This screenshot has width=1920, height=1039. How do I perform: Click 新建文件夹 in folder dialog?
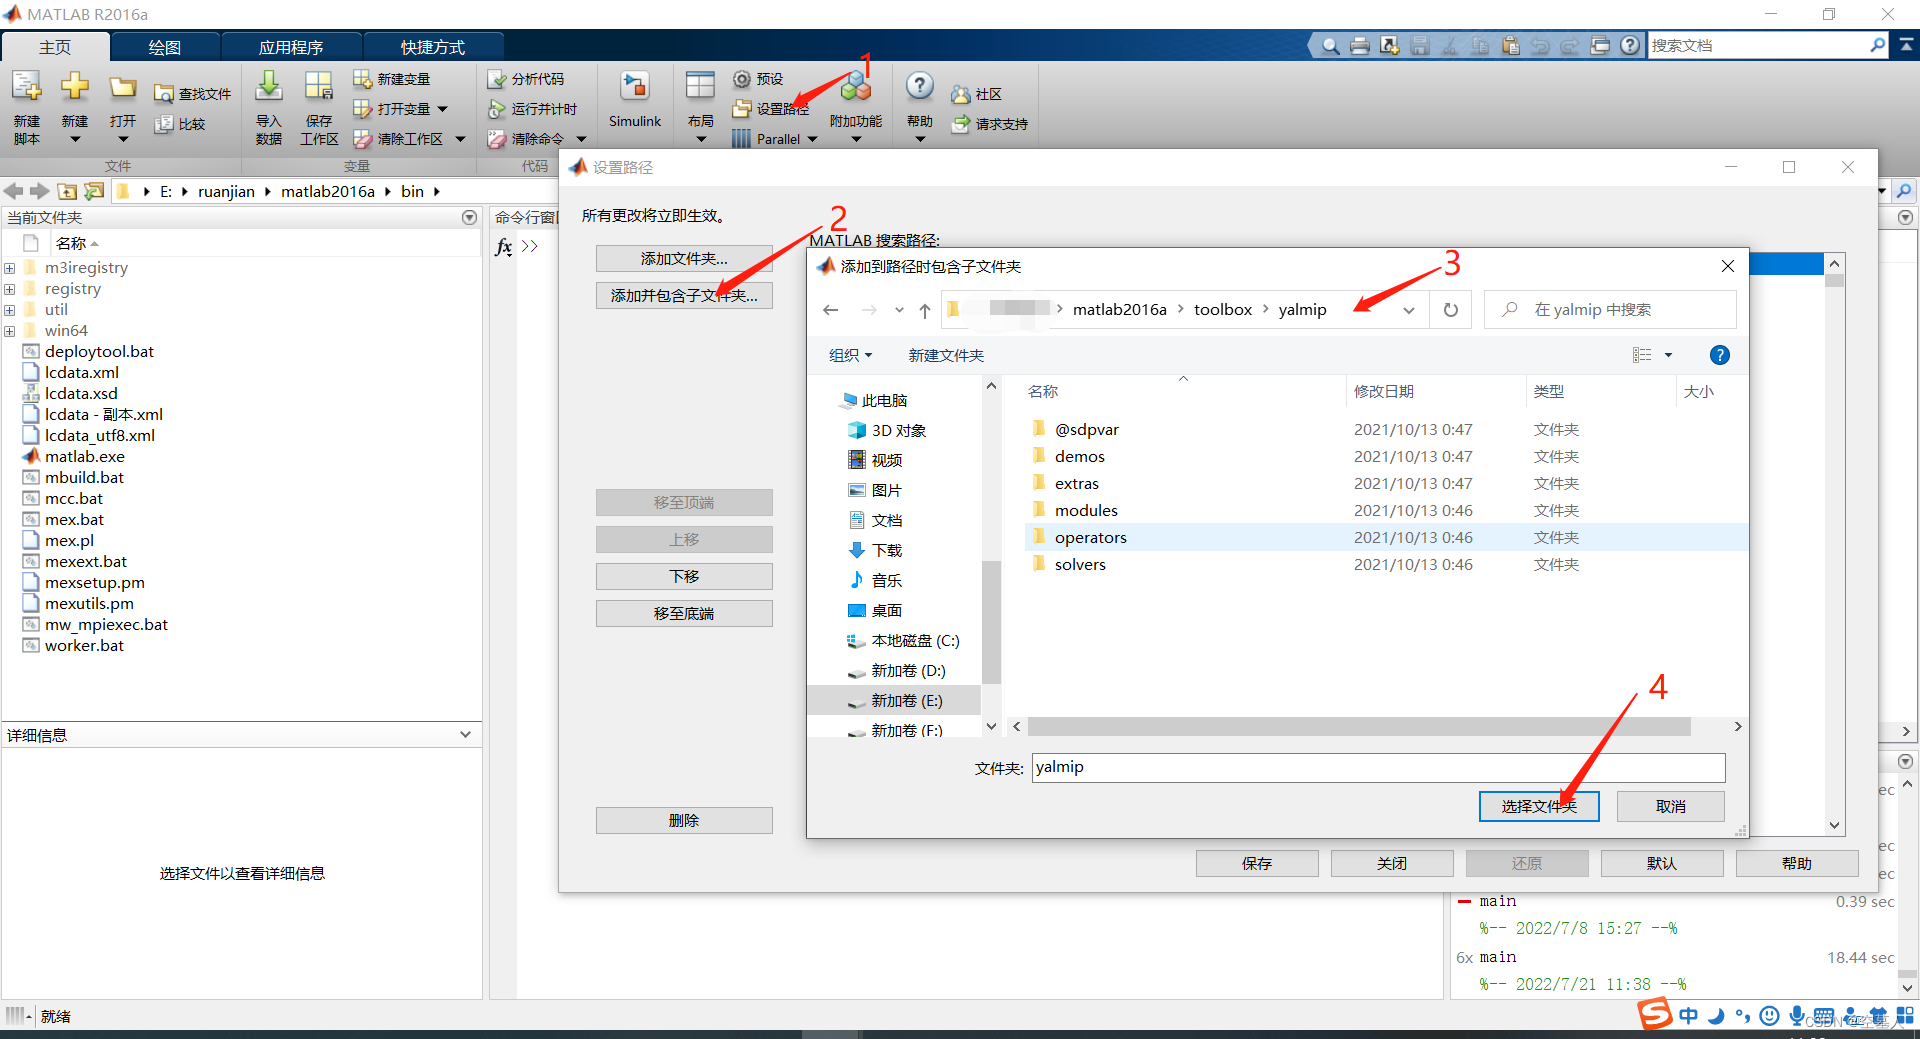click(x=946, y=355)
